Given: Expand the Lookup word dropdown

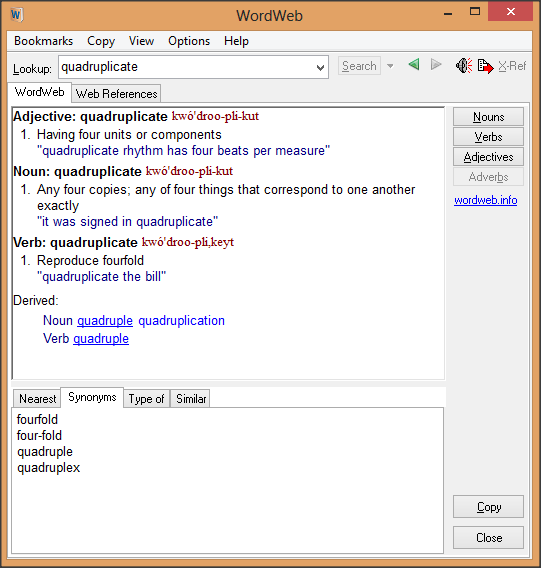Looking at the screenshot, I should (x=320, y=67).
